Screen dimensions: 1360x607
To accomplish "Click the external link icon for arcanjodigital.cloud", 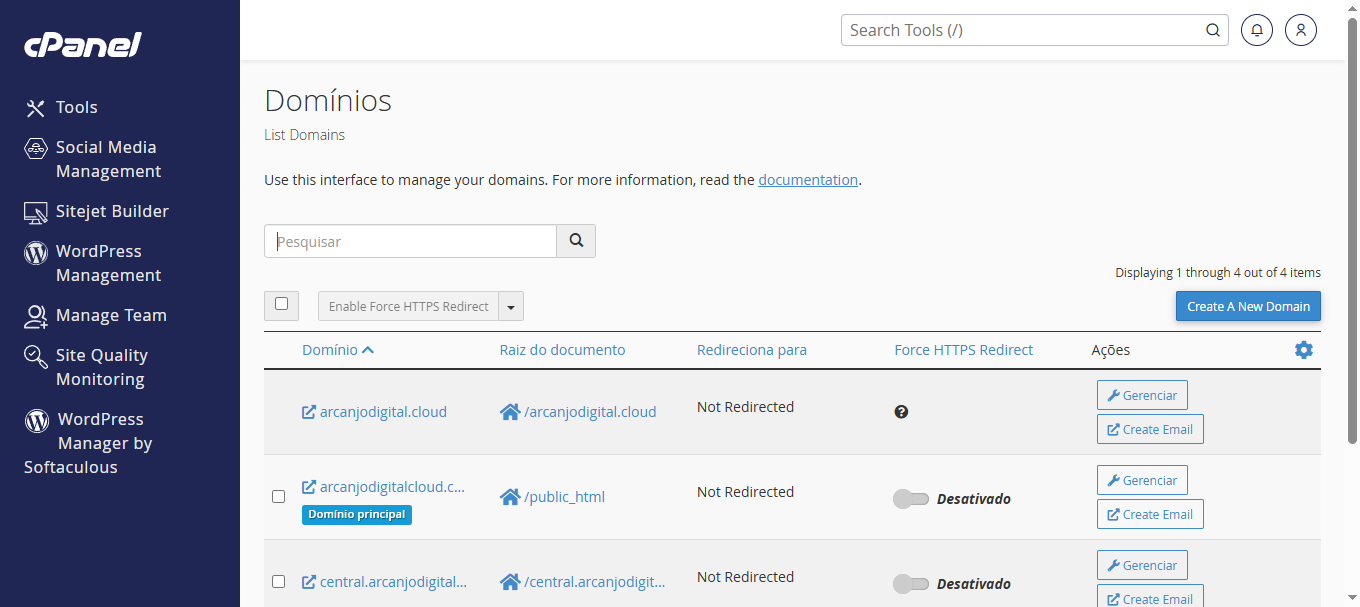I will point(309,412).
